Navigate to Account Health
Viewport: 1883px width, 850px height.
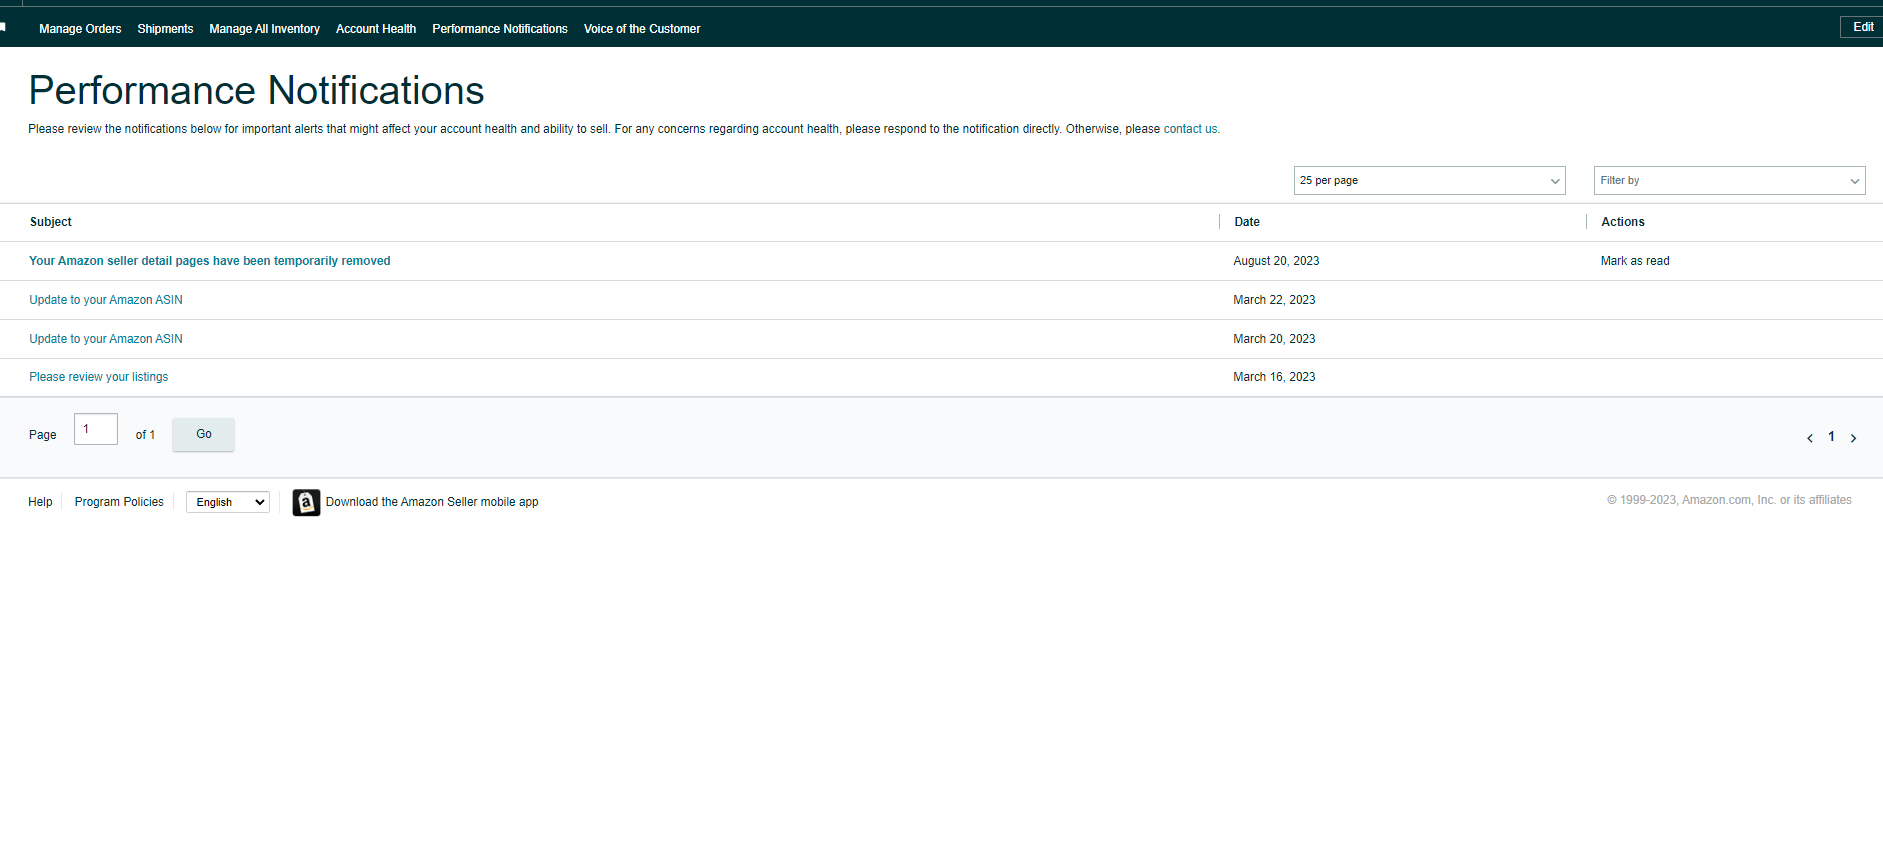click(376, 29)
